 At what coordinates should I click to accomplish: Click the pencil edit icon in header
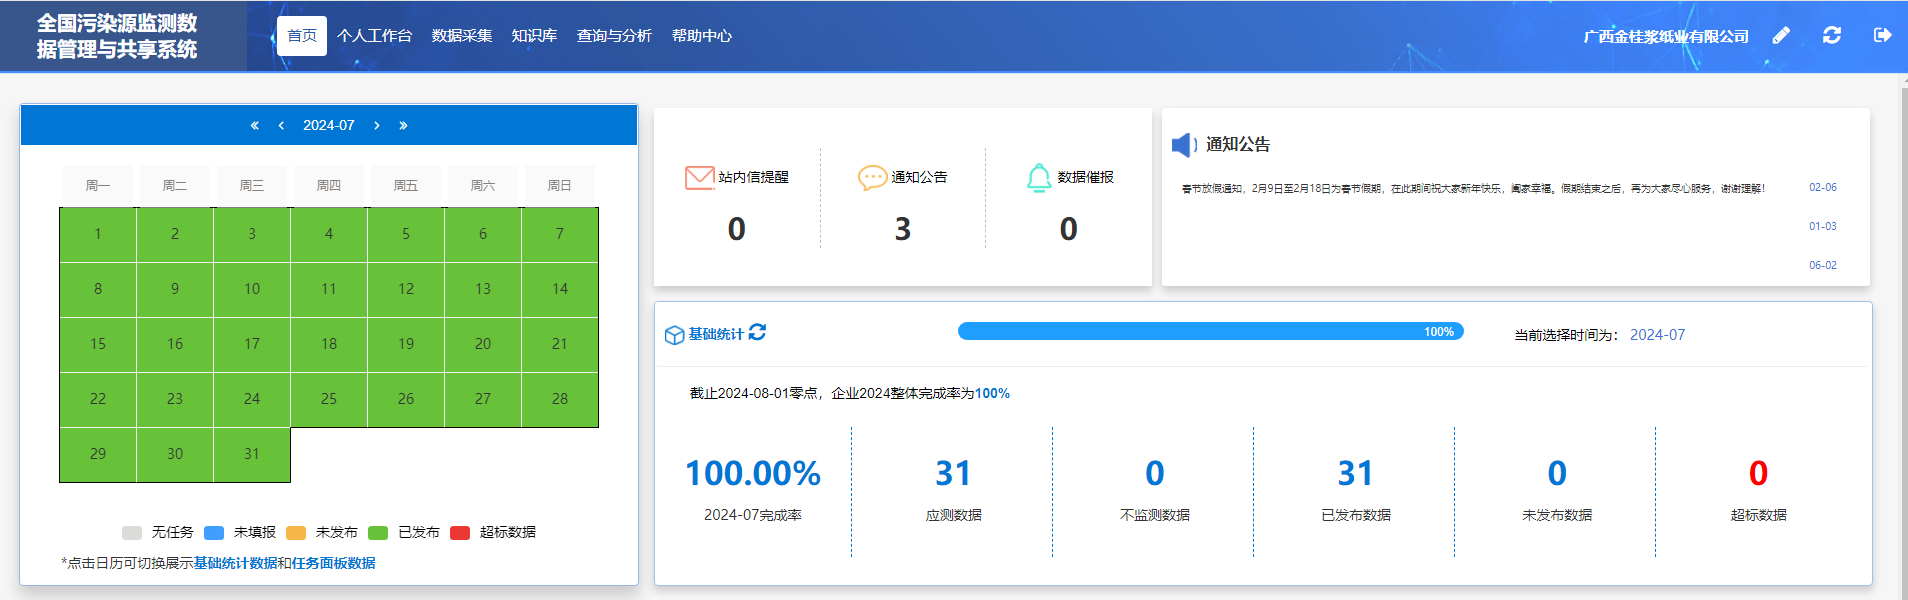(x=1781, y=36)
